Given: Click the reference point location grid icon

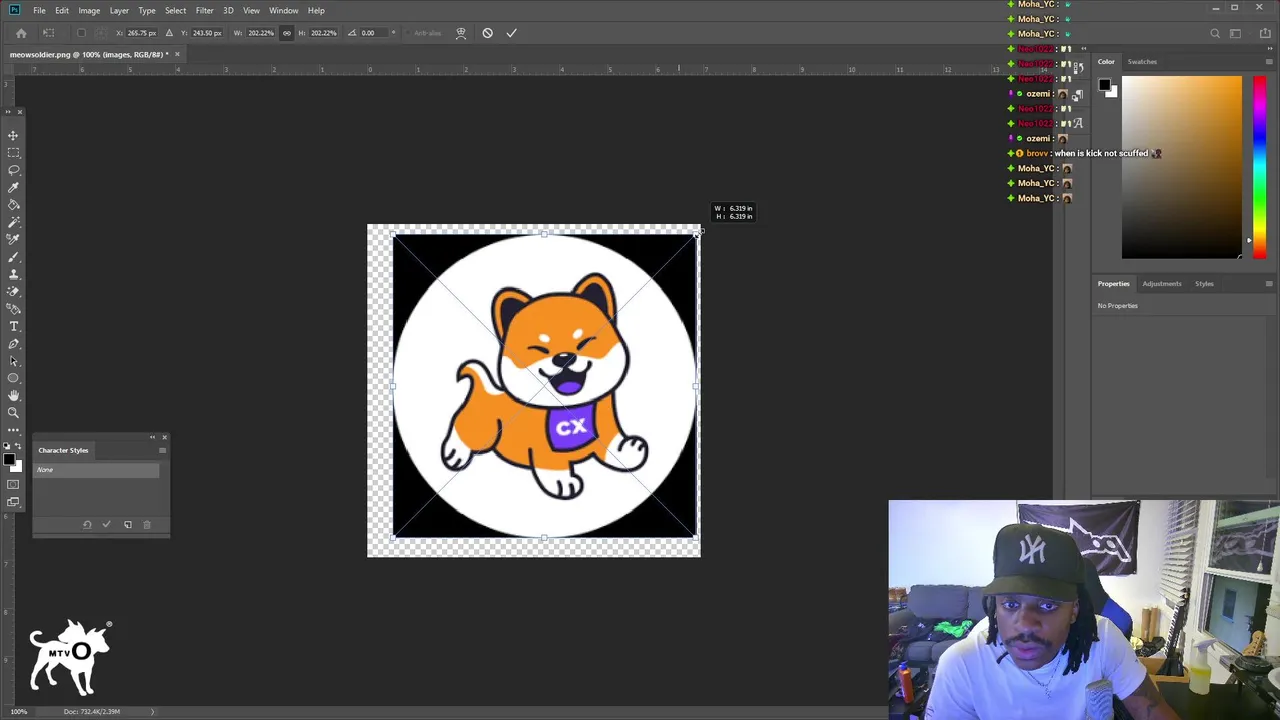Looking at the screenshot, I should coord(99,33).
